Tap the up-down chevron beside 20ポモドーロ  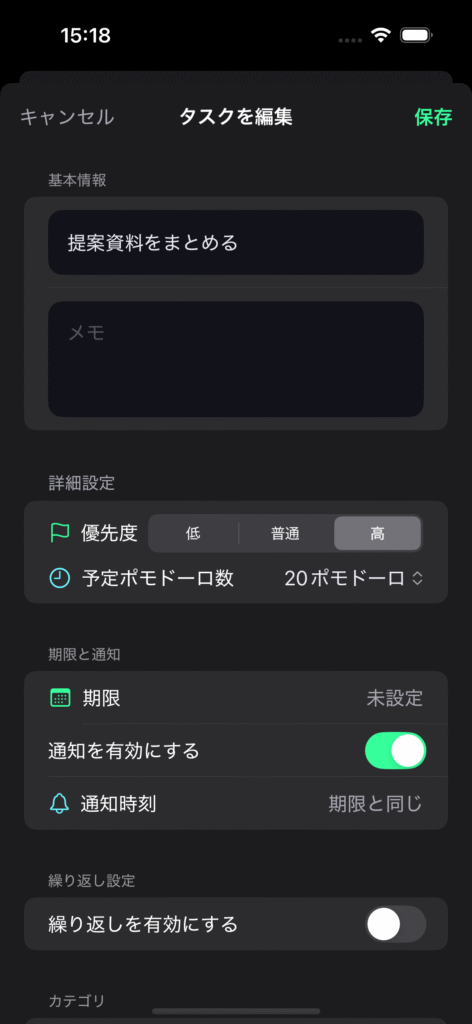click(x=417, y=578)
